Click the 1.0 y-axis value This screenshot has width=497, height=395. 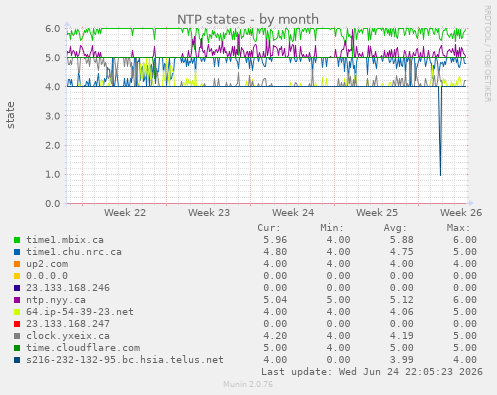click(53, 174)
